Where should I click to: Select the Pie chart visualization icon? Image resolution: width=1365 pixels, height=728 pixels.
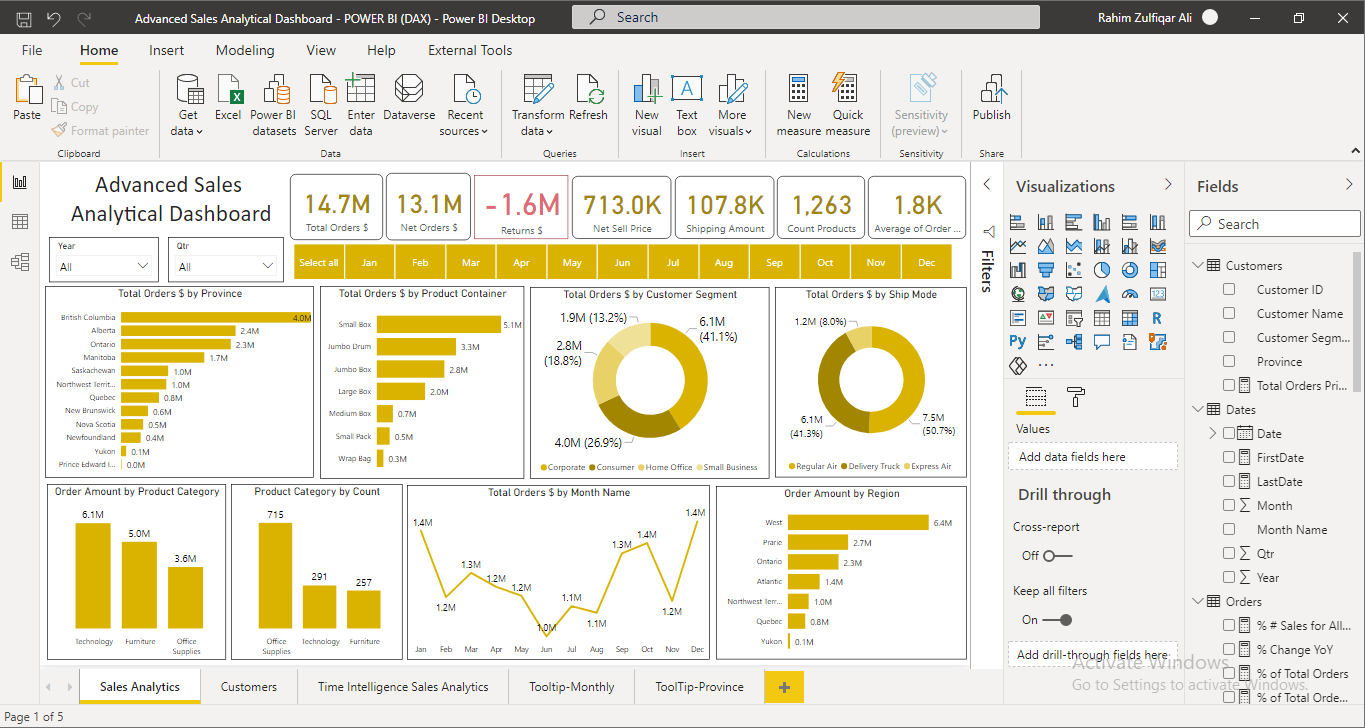pyautogui.click(x=1100, y=269)
